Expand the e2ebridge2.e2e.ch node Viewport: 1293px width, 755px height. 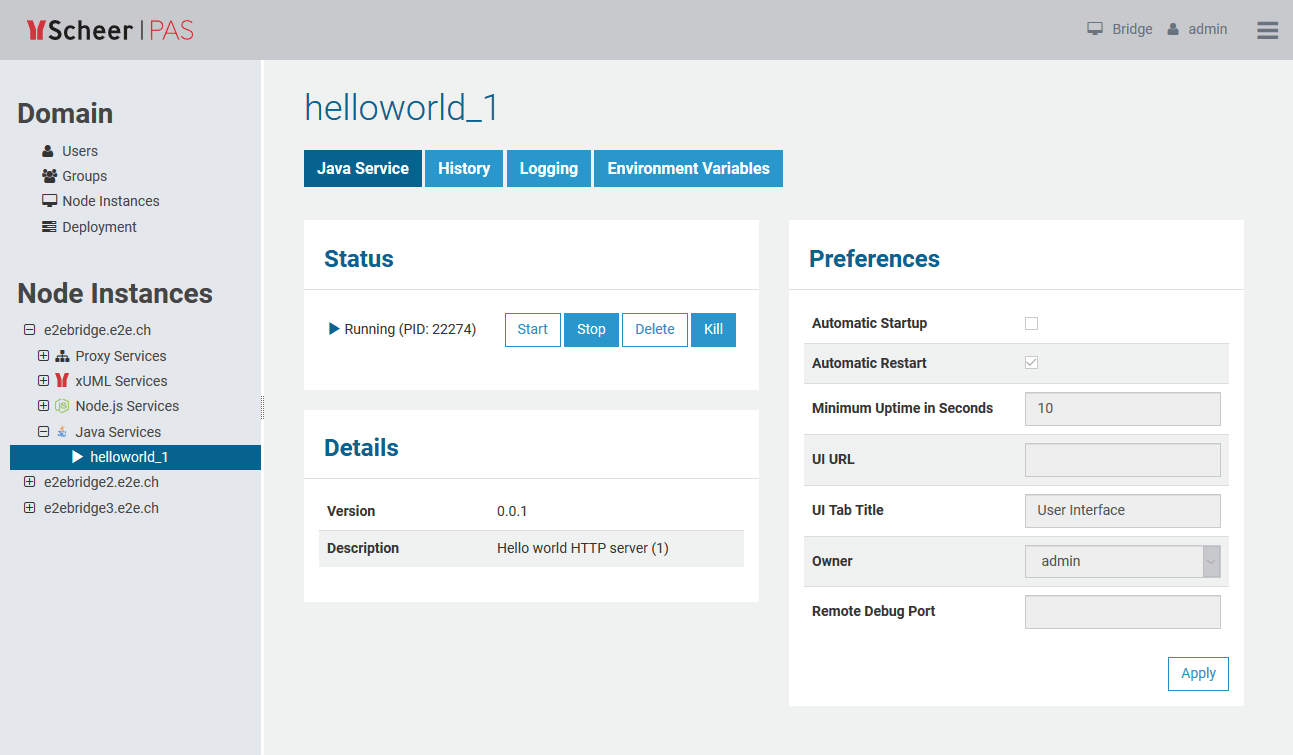pos(29,482)
